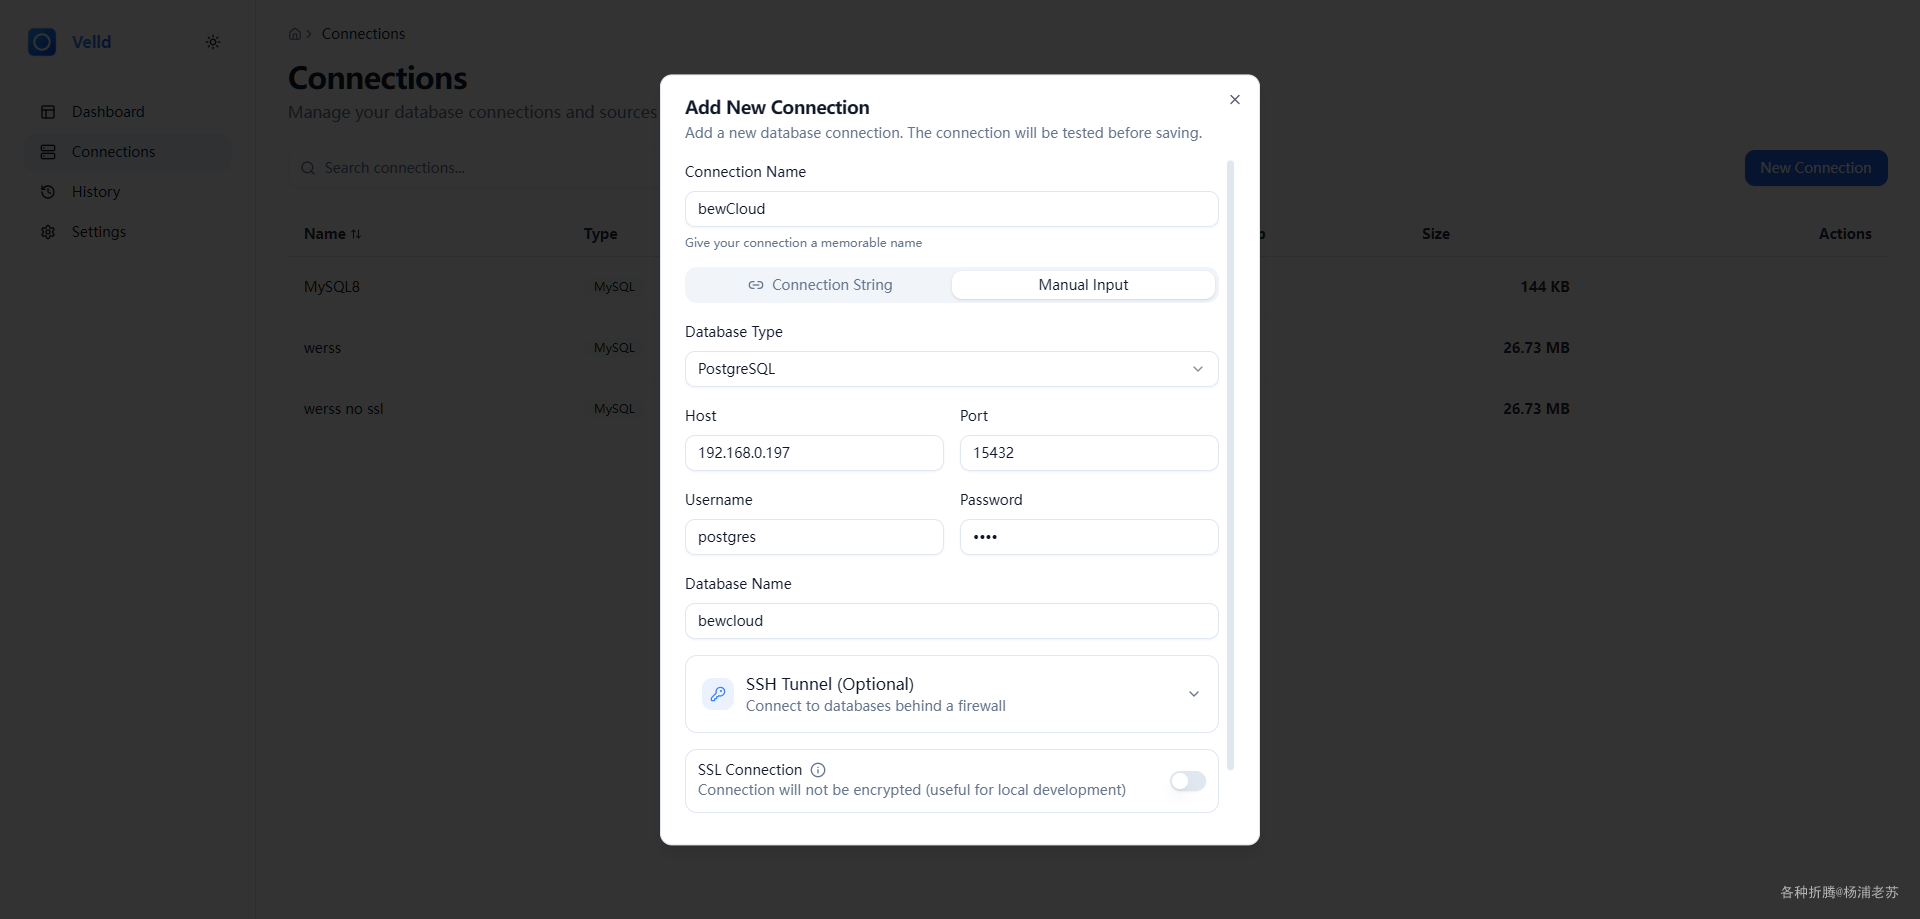
Task: Click the Name column header
Action: coord(325,234)
